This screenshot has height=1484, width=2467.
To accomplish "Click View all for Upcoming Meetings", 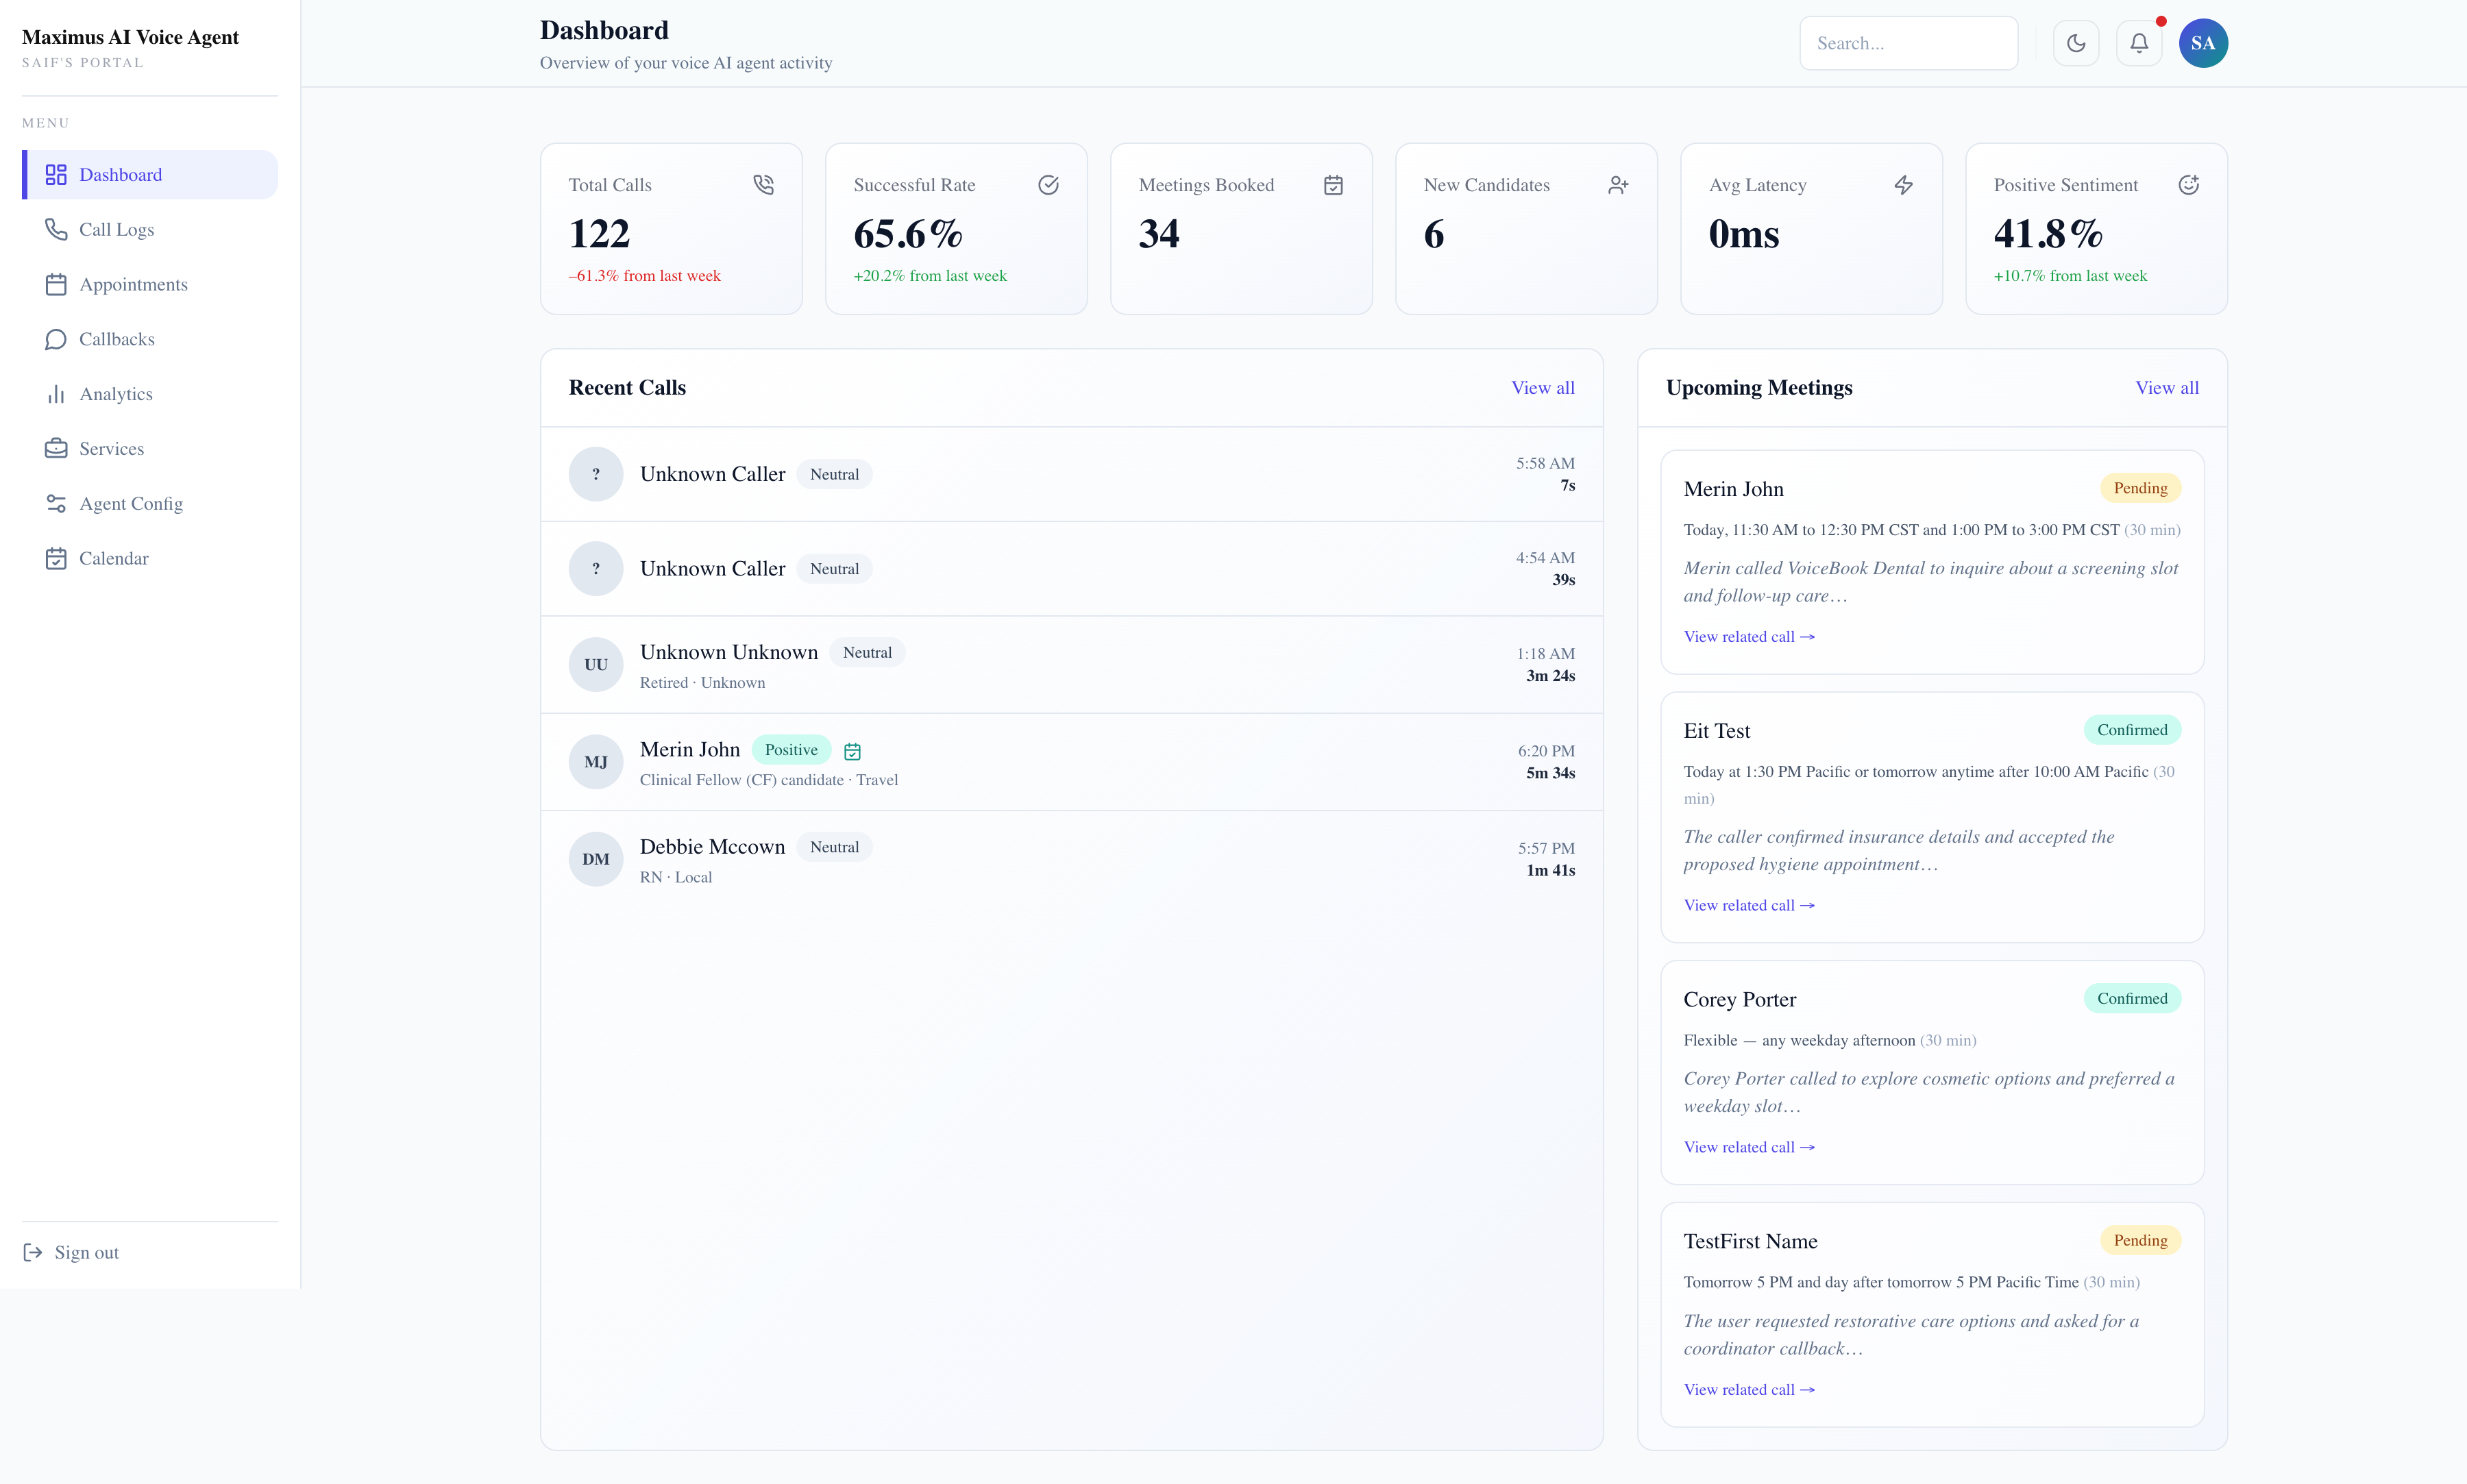I will (x=2166, y=387).
